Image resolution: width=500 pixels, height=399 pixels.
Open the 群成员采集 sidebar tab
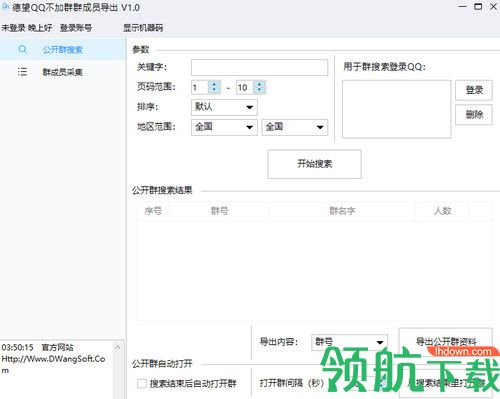click(x=63, y=72)
